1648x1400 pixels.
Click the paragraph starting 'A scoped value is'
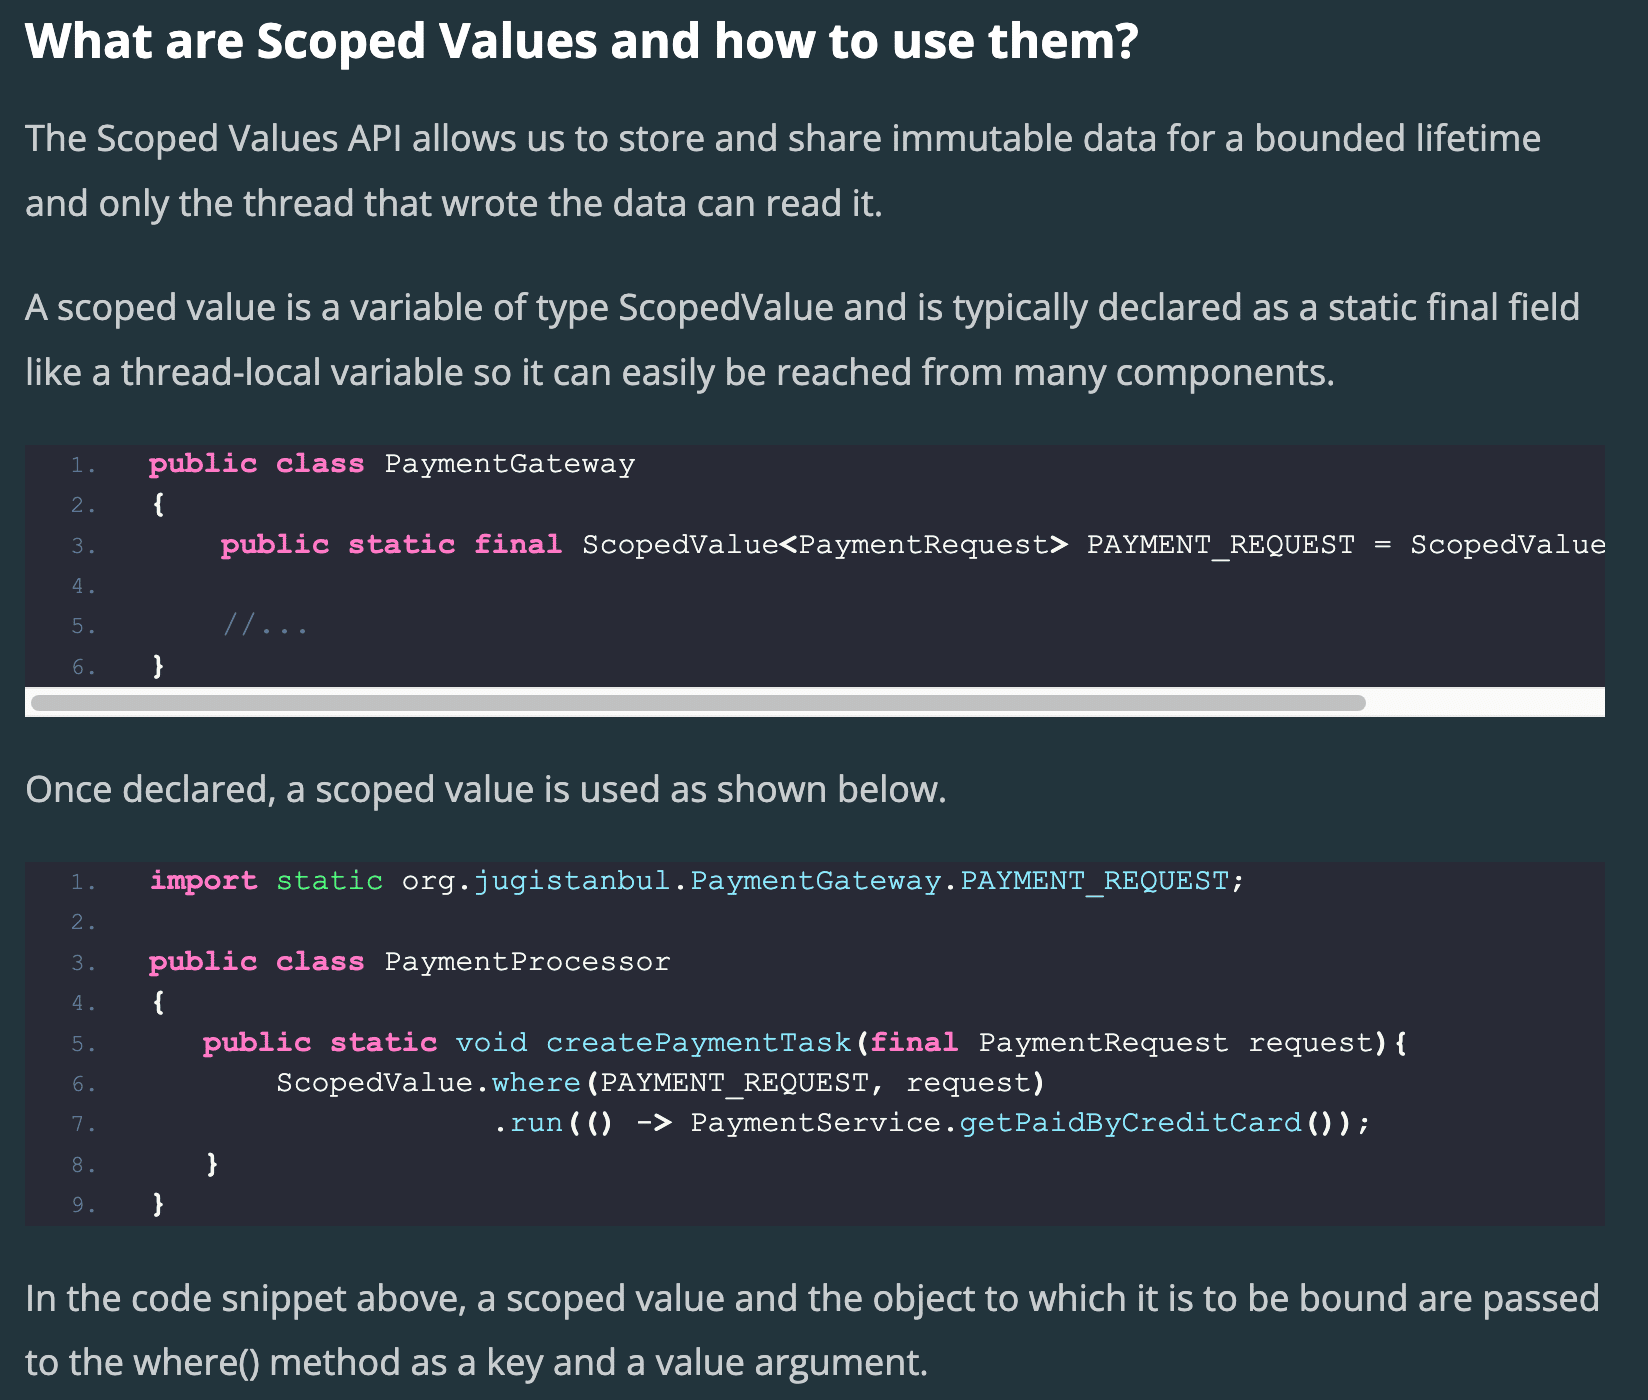tap(802, 340)
